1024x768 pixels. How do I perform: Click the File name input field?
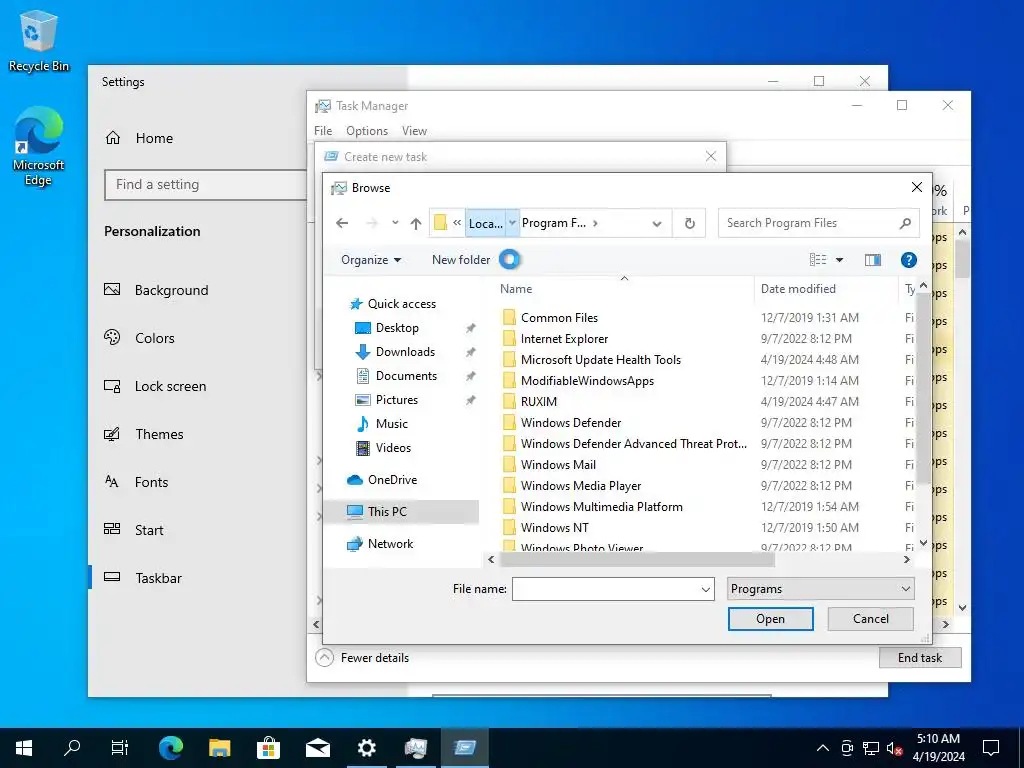point(605,589)
